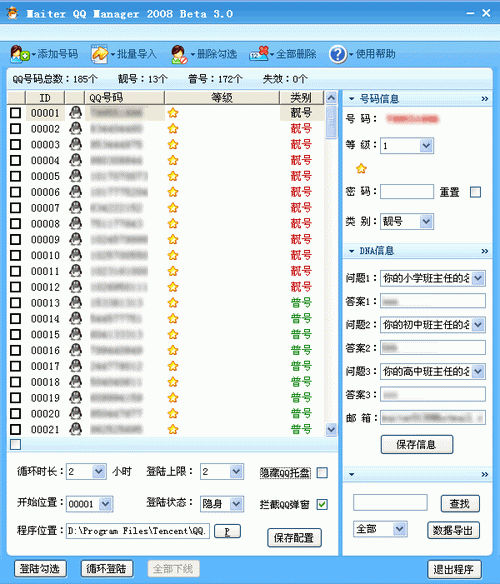The height and width of the screenshot is (584, 500).
Task: Sort by the 类别 column header
Action: point(301,98)
